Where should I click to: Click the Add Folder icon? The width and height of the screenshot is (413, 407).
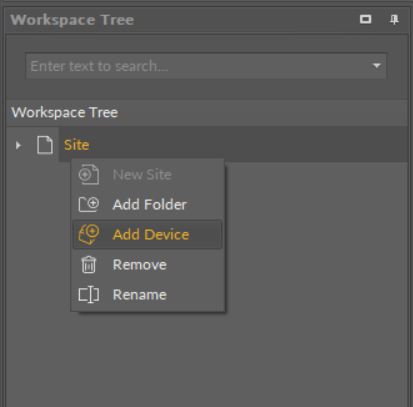[x=89, y=204]
